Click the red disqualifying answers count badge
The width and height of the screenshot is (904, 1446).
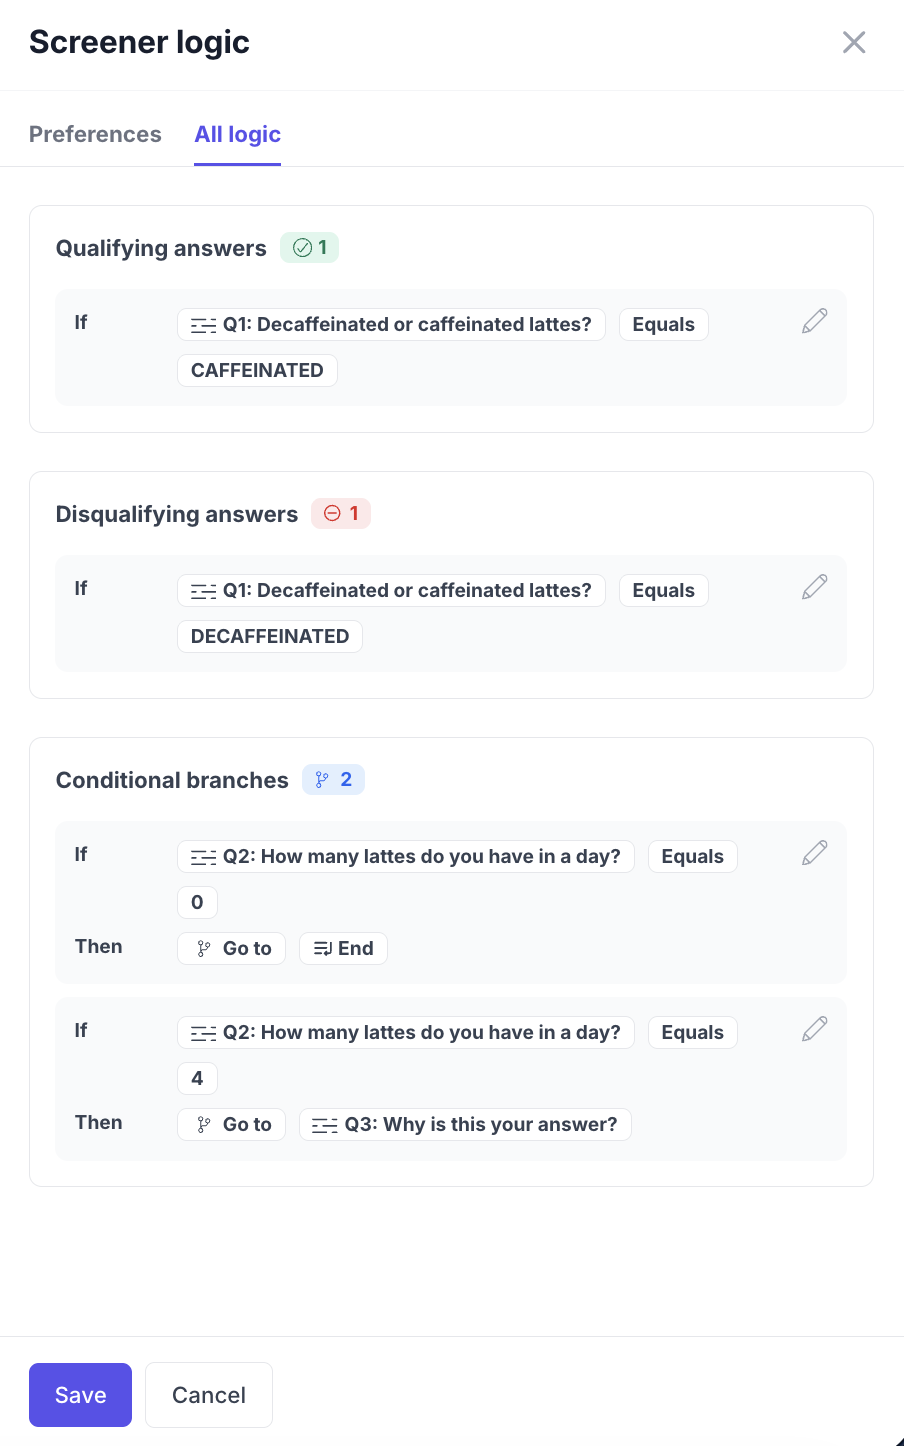pyautogui.click(x=341, y=514)
